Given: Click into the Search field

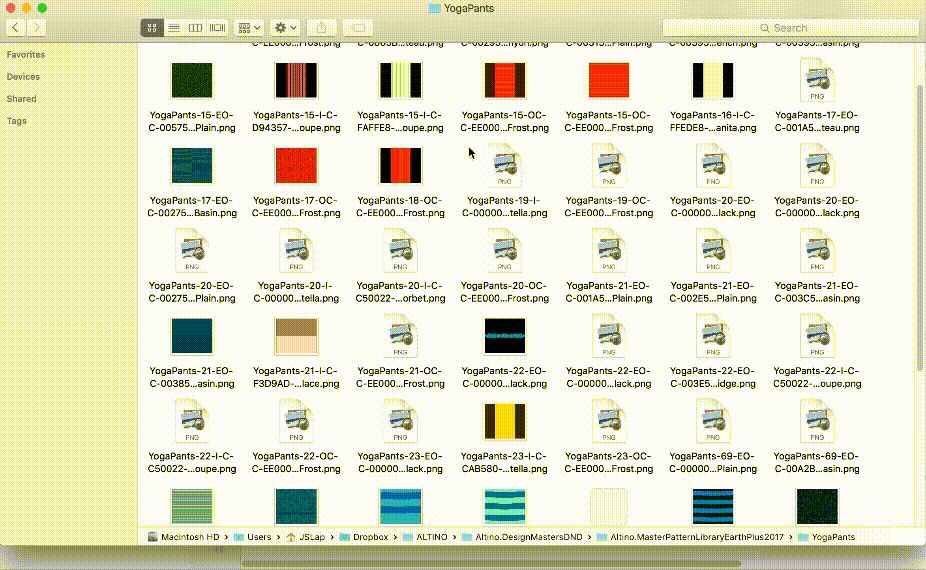Looking at the screenshot, I should click(x=790, y=28).
